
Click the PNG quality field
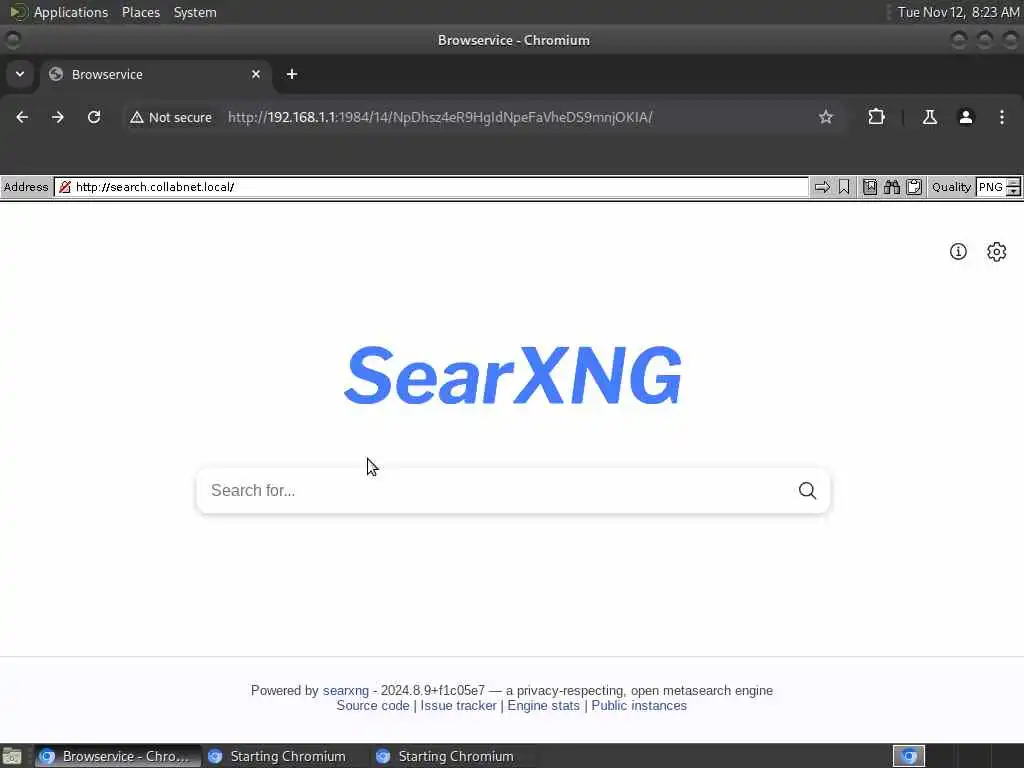point(991,187)
